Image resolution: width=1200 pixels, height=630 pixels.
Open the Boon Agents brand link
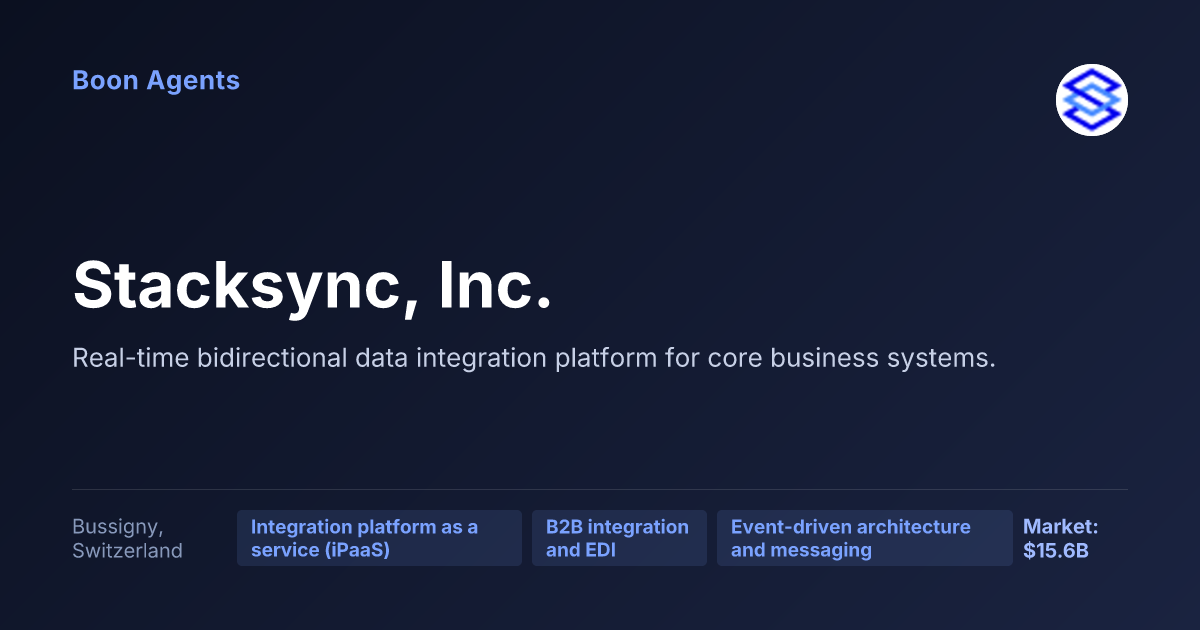pyautogui.click(x=156, y=81)
